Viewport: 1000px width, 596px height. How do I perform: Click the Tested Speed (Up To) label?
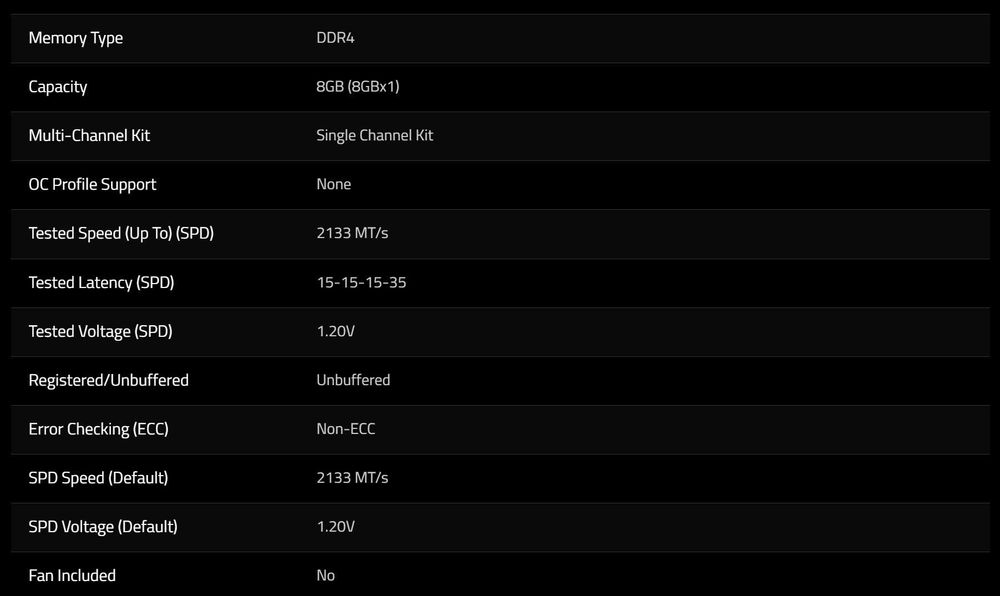121,233
